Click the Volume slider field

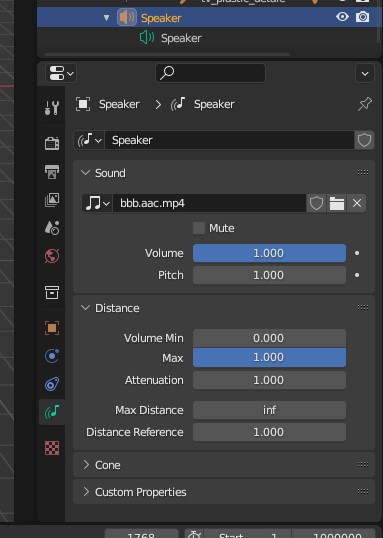pos(269,253)
